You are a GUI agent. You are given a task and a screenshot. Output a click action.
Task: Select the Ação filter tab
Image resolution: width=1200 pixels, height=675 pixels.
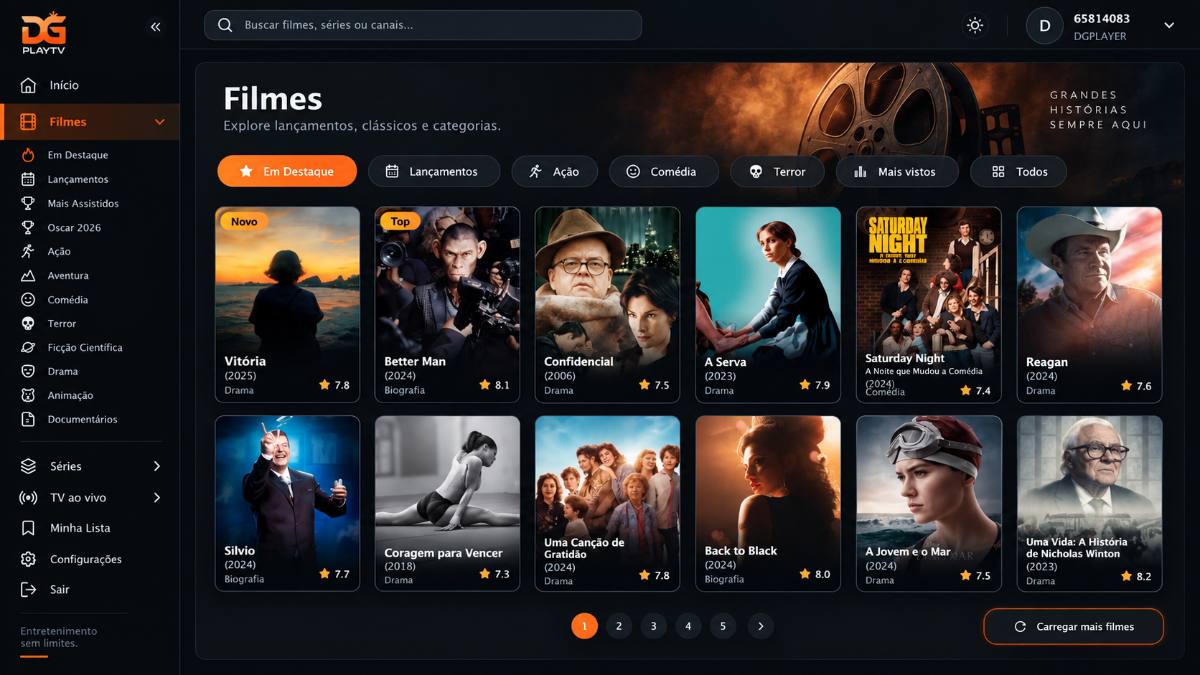coord(554,171)
